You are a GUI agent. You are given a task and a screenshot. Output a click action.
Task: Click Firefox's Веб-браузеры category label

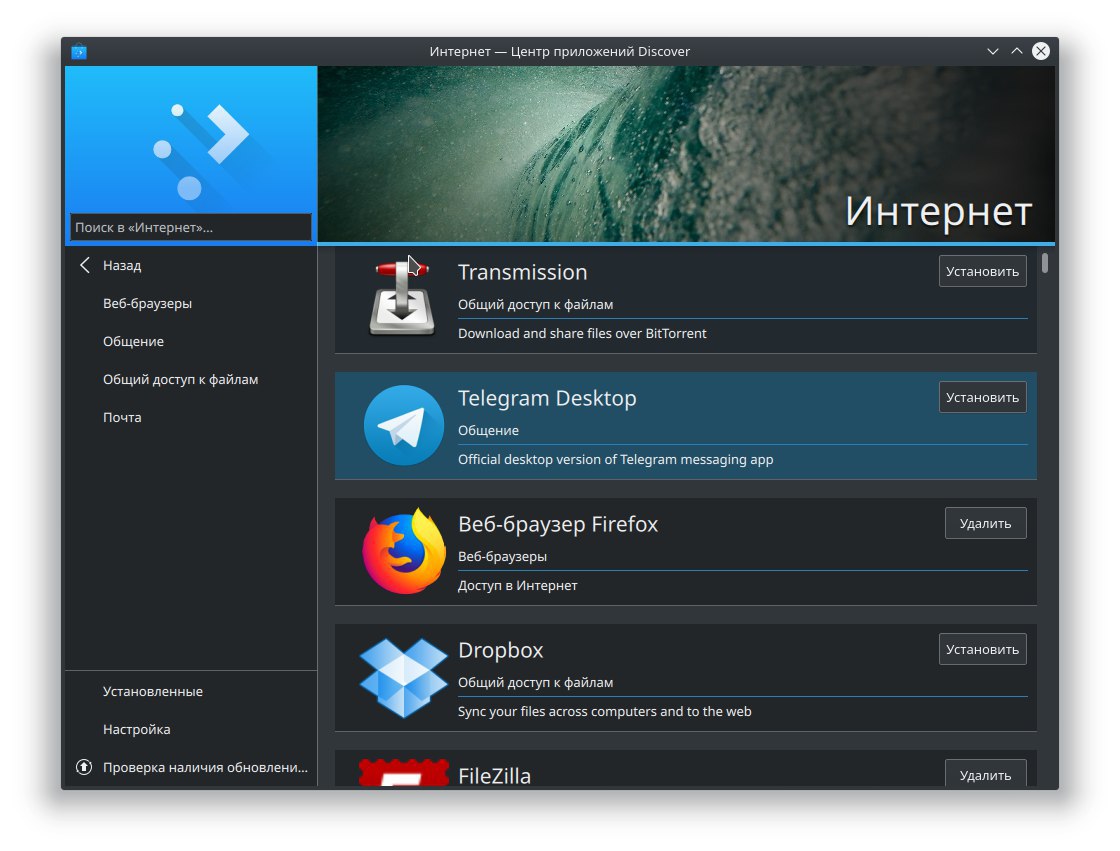[502, 556]
